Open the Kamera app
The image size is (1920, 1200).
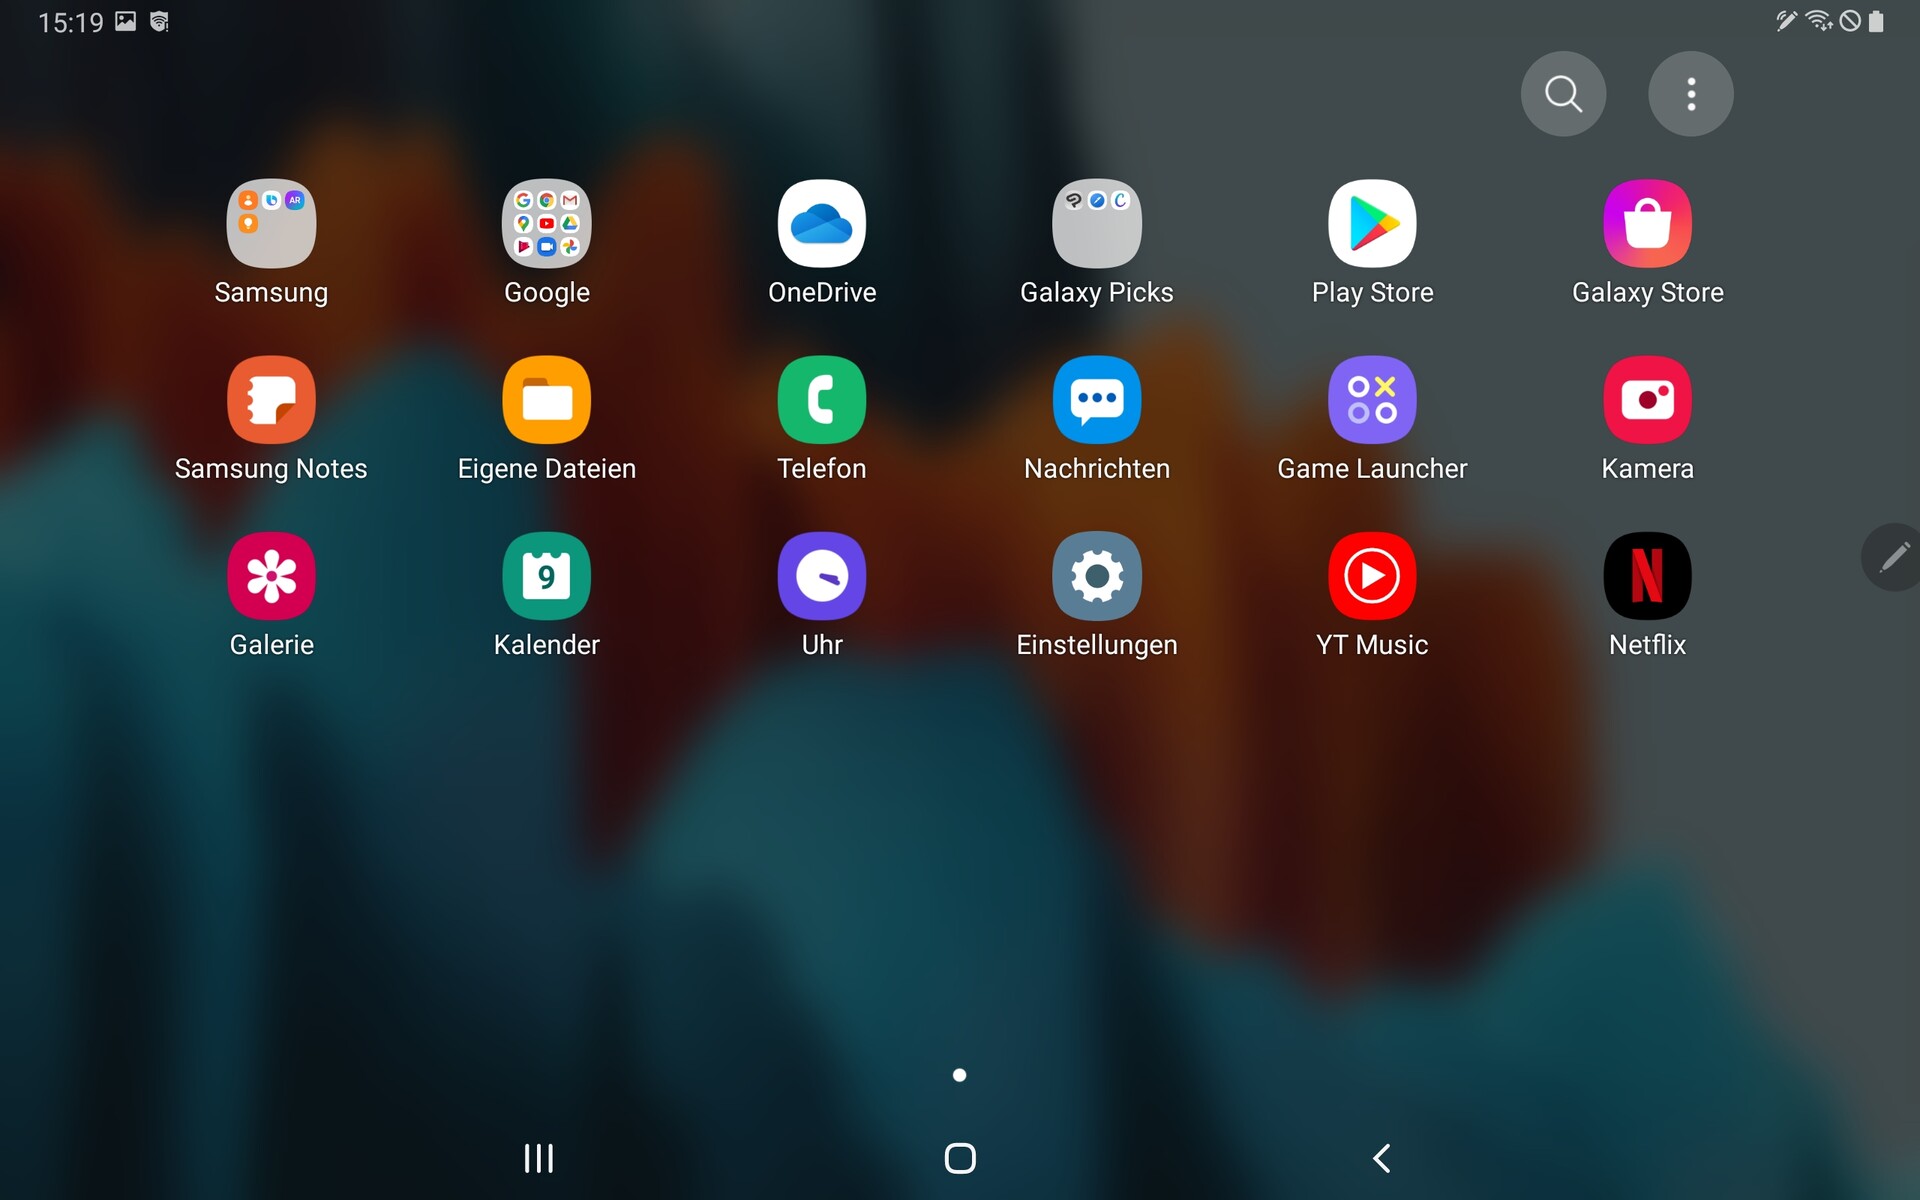click(x=1647, y=400)
